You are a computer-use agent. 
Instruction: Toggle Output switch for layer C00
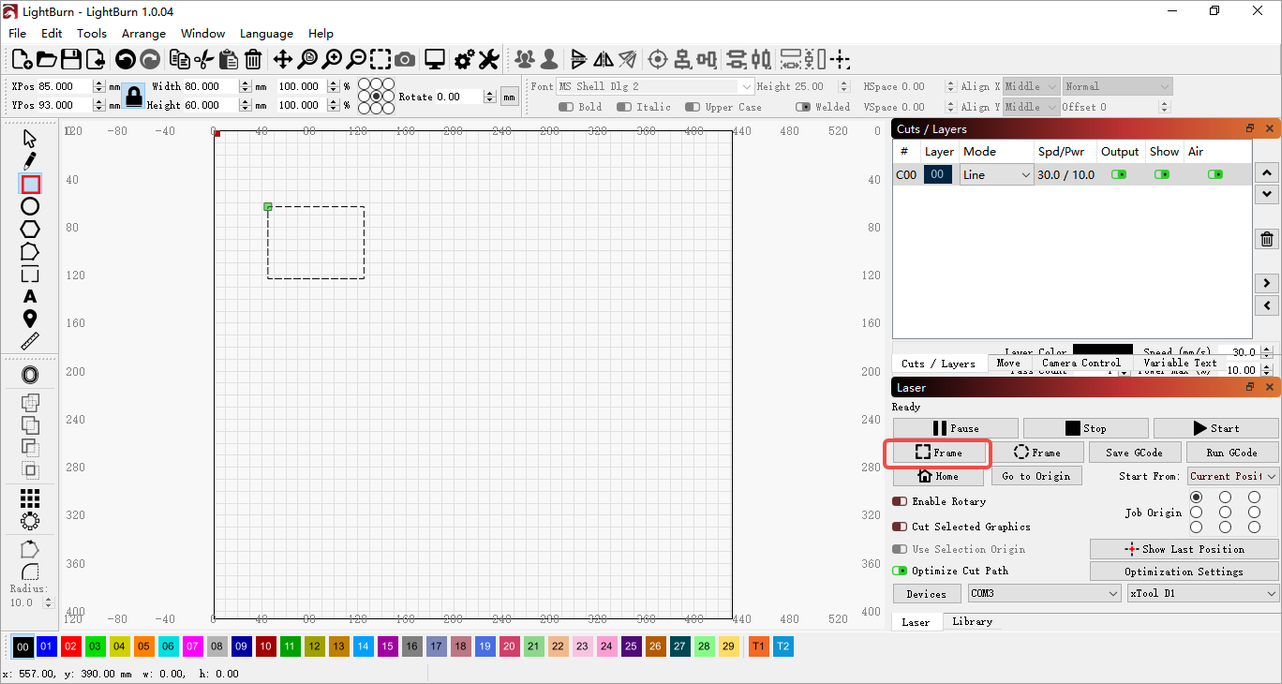click(1119, 174)
